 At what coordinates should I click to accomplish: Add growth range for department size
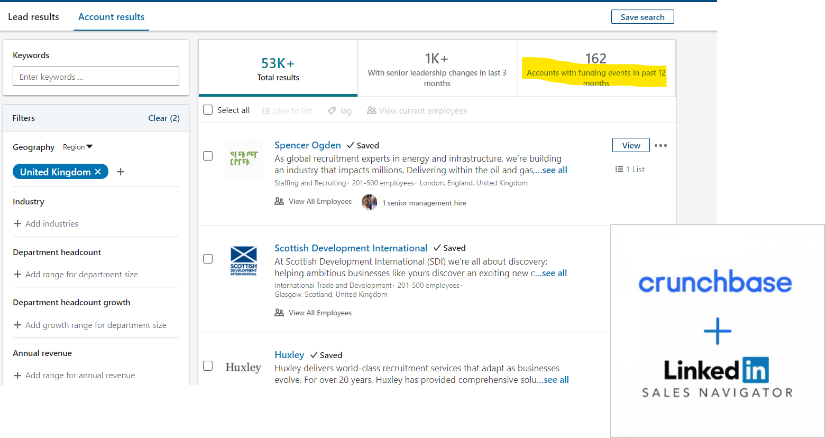90,325
